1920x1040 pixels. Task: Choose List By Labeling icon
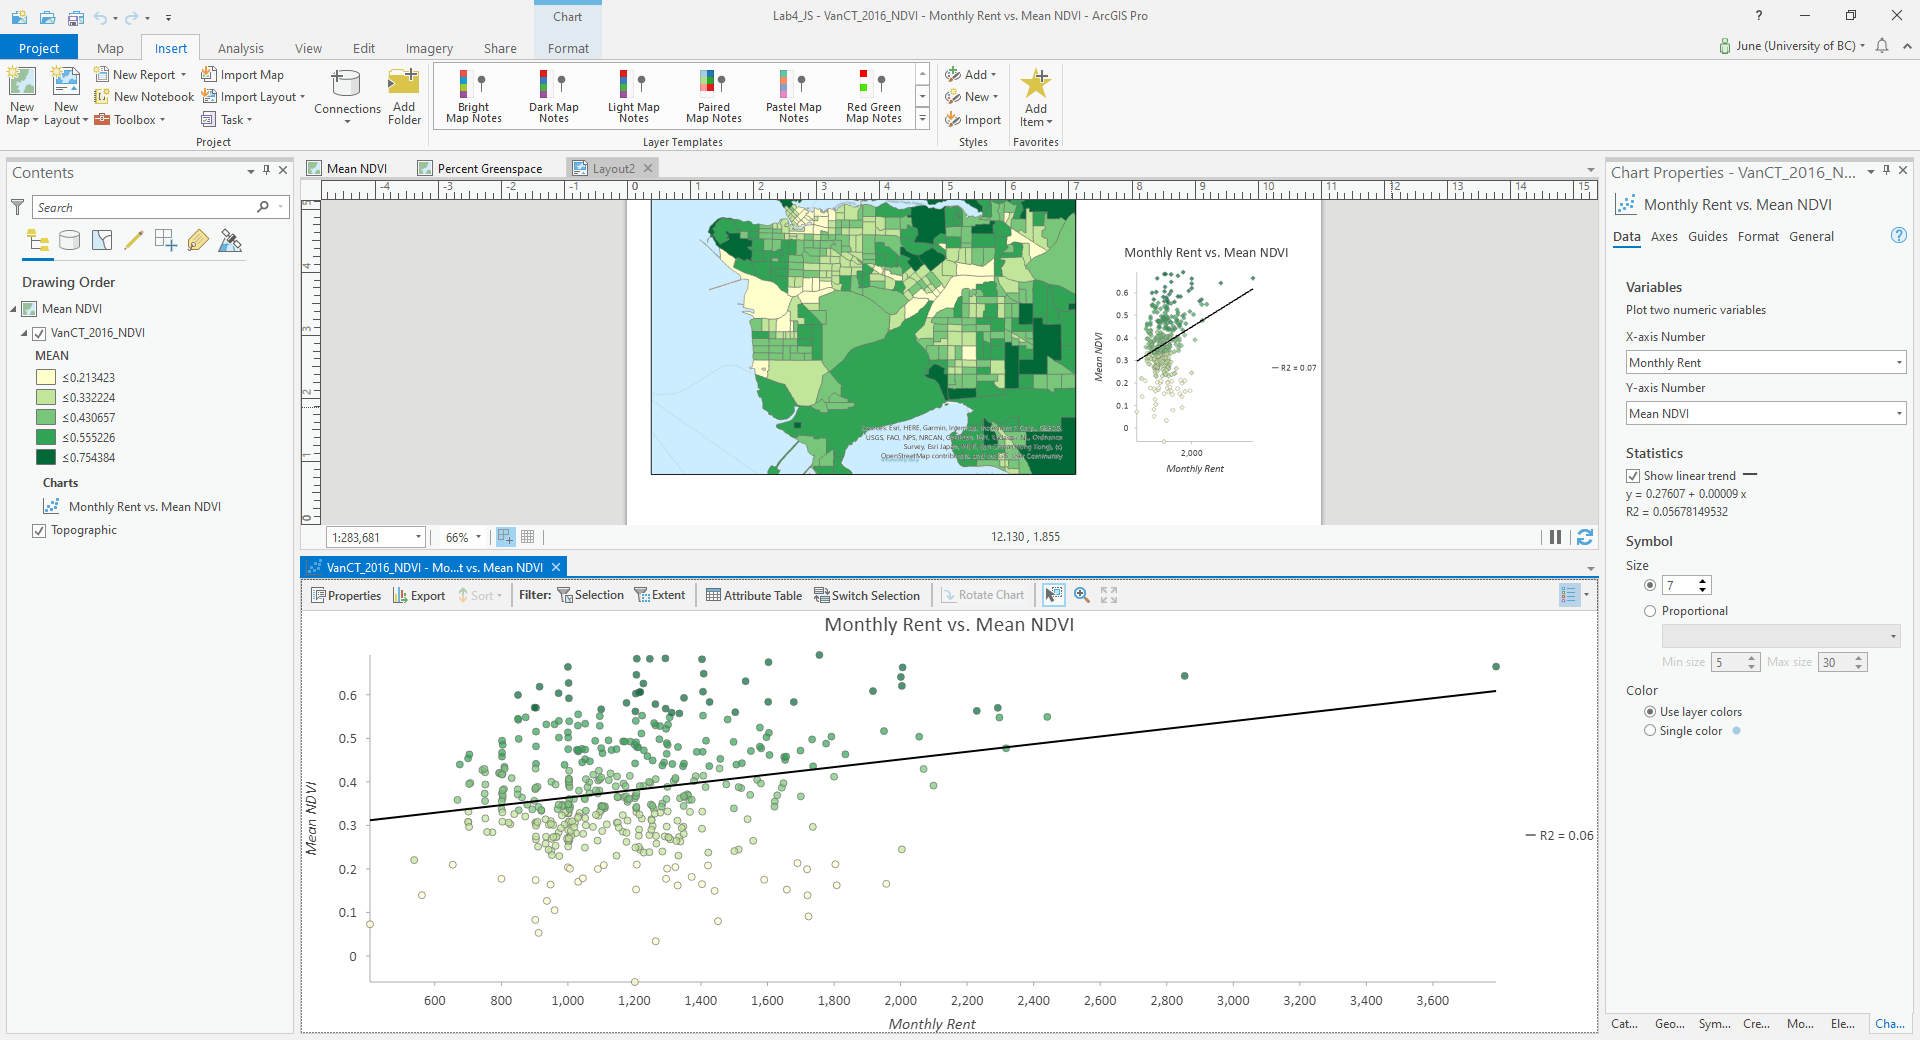pos(198,240)
